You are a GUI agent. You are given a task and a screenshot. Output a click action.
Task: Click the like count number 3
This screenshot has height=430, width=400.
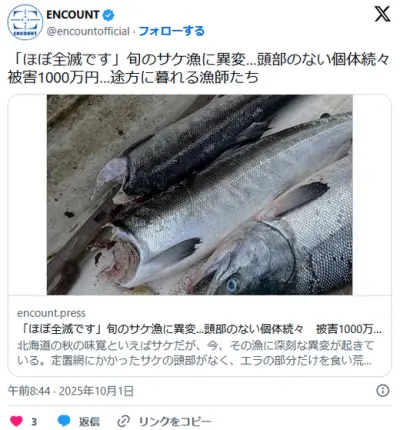pyautogui.click(x=34, y=422)
